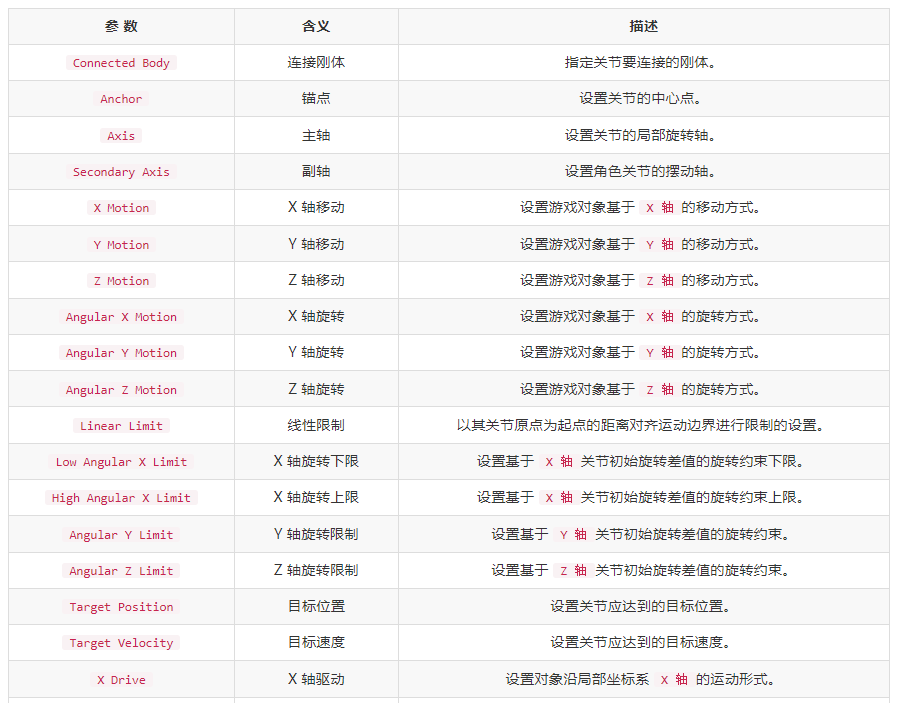The height and width of the screenshot is (703, 898).
Task: Click the 'X 轴旋转' meaning cell
Action: point(316,316)
